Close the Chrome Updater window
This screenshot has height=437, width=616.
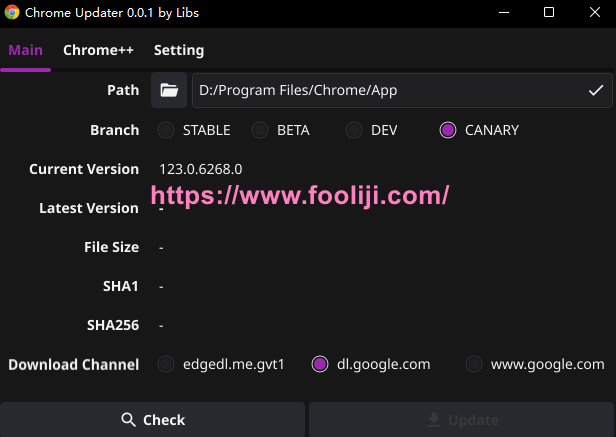pyautogui.click(x=594, y=12)
